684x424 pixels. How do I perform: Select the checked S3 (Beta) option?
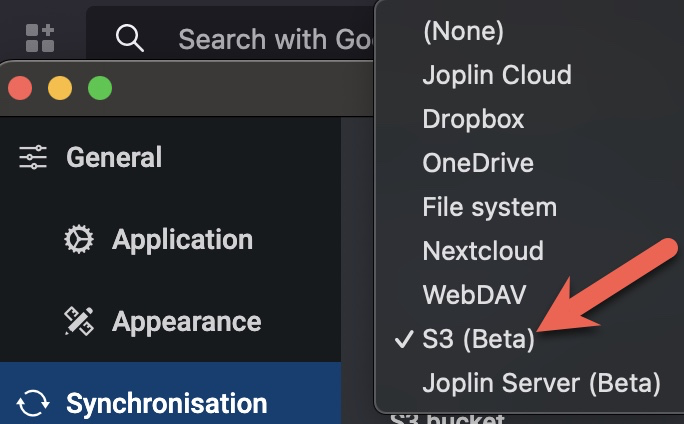coord(478,339)
